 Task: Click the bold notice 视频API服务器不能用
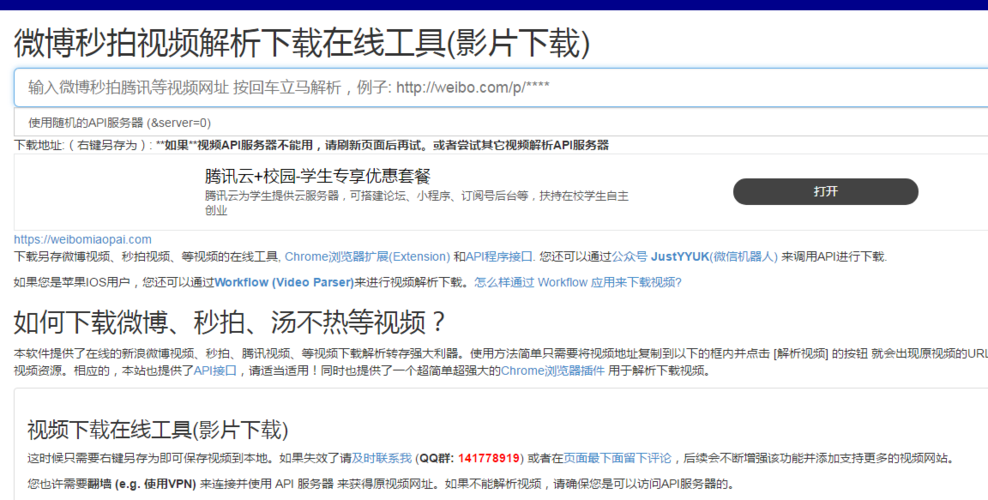(255, 145)
